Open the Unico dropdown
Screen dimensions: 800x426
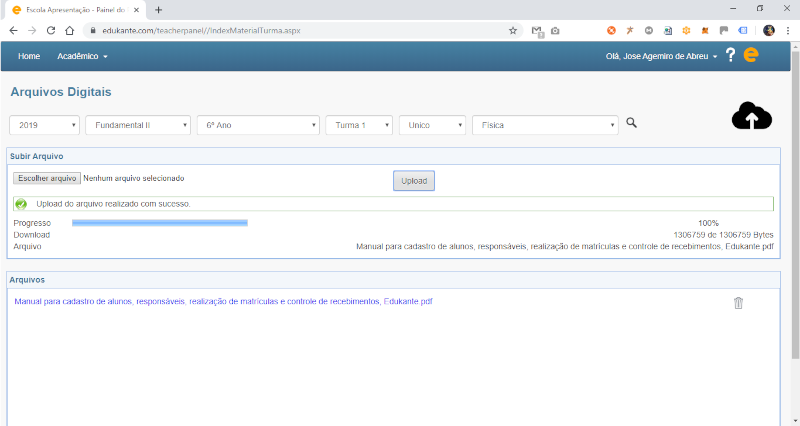[x=432, y=125]
